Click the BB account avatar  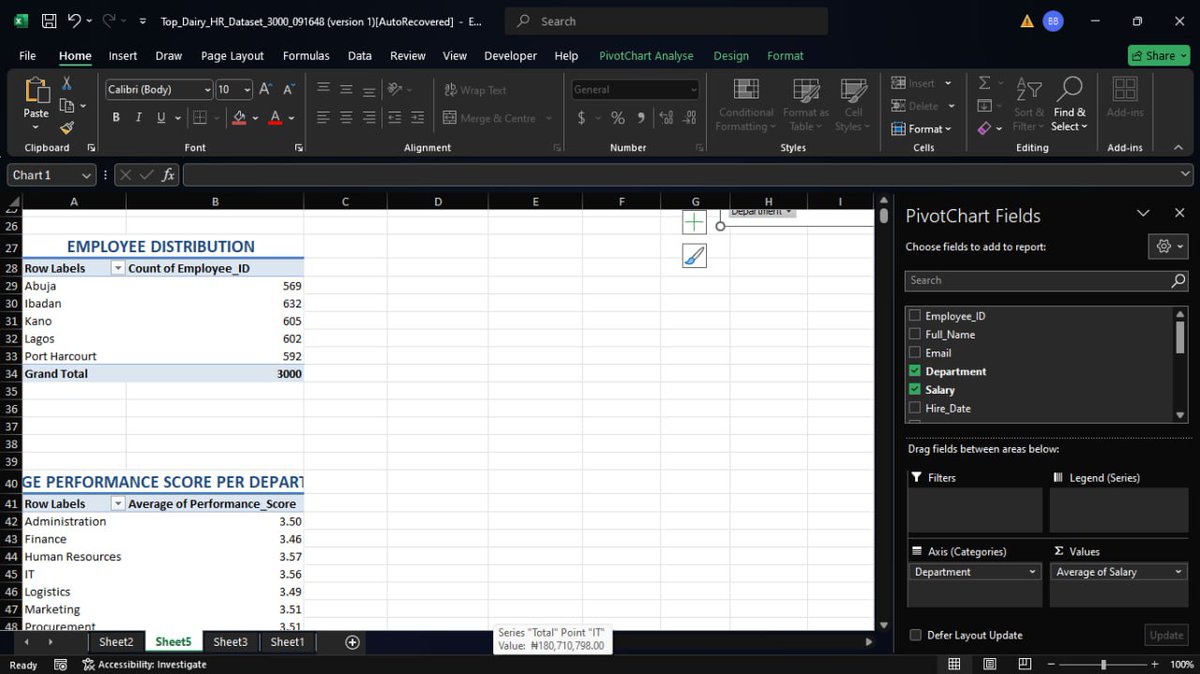tap(1053, 21)
